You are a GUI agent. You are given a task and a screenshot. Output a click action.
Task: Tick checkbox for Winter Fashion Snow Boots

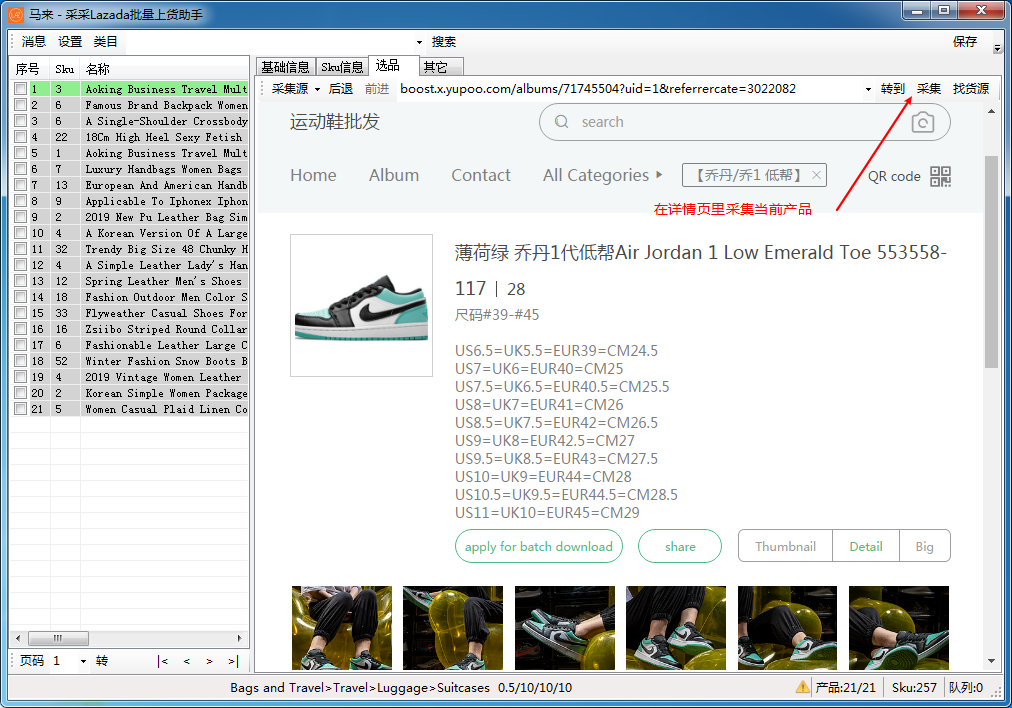tap(21, 361)
